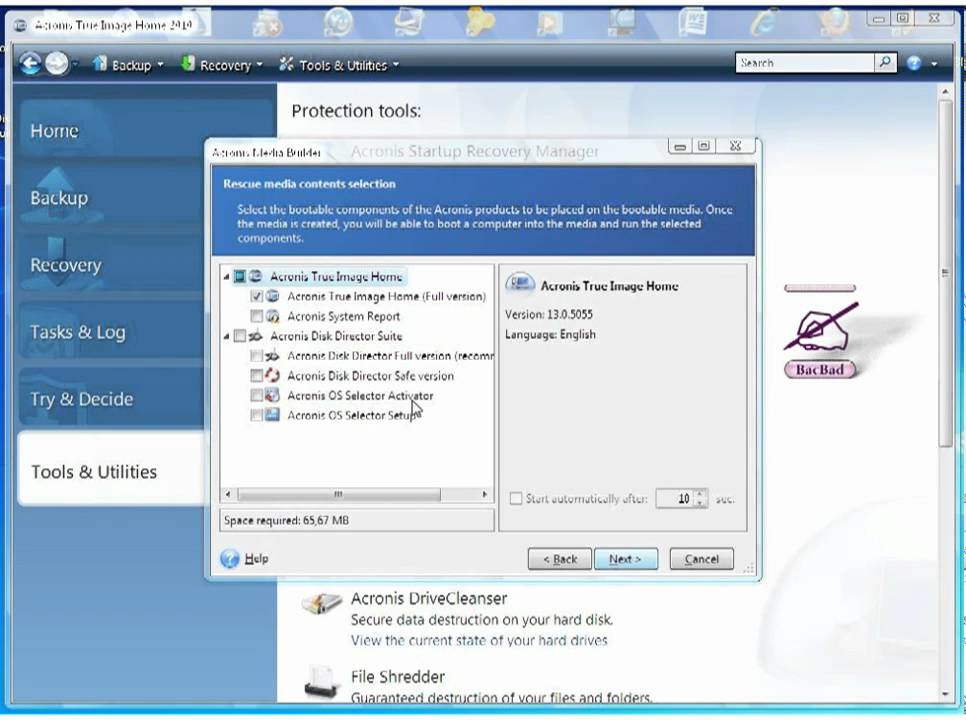Click the Cancel button in the dialog

coord(702,559)
